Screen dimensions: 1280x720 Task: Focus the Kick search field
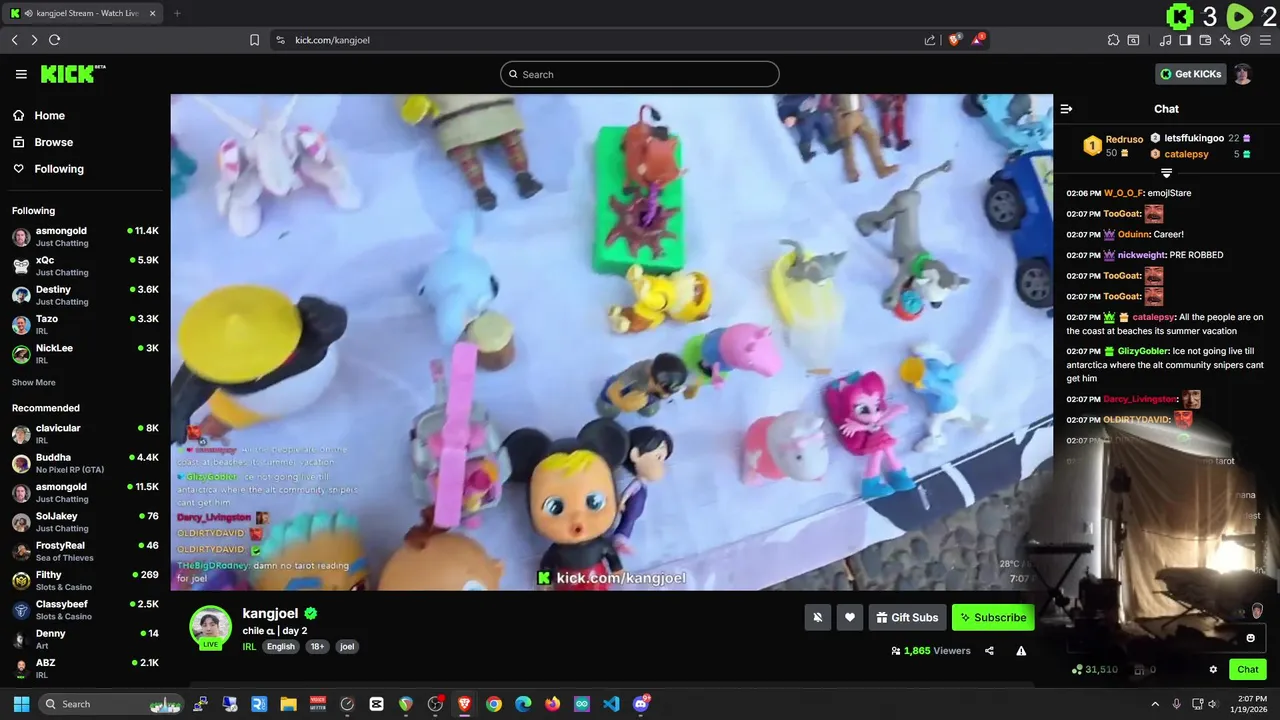[x=640, y=74]
